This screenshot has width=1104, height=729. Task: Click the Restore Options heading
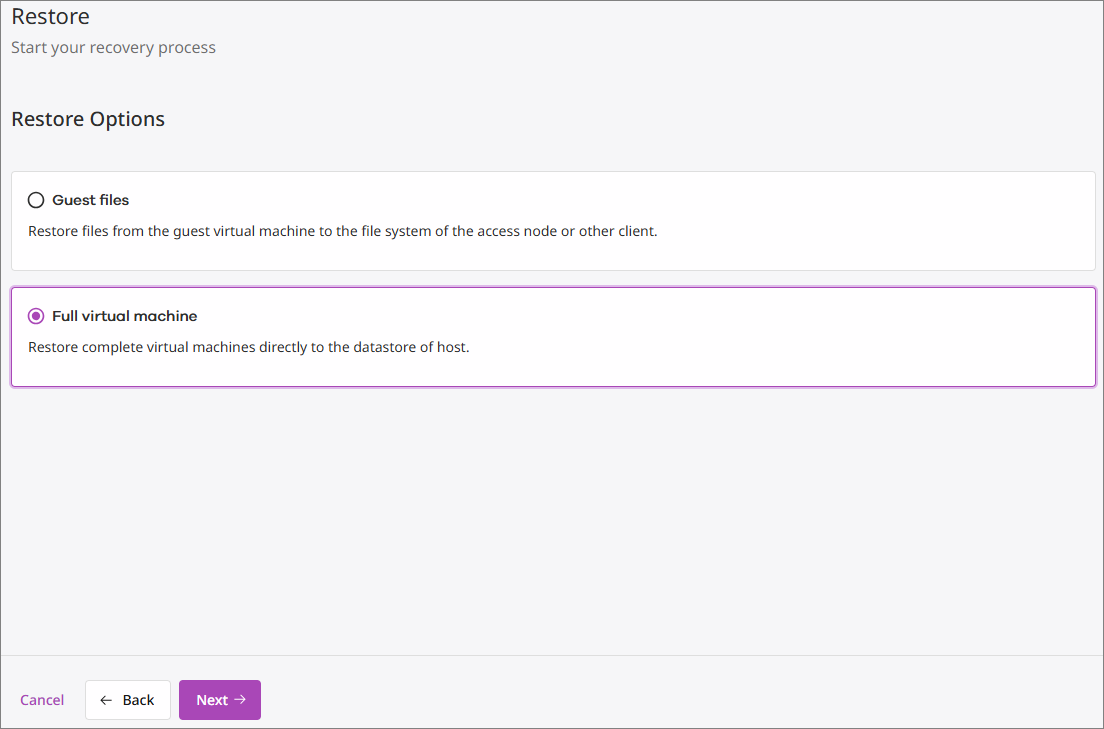(x=88, y=119)
